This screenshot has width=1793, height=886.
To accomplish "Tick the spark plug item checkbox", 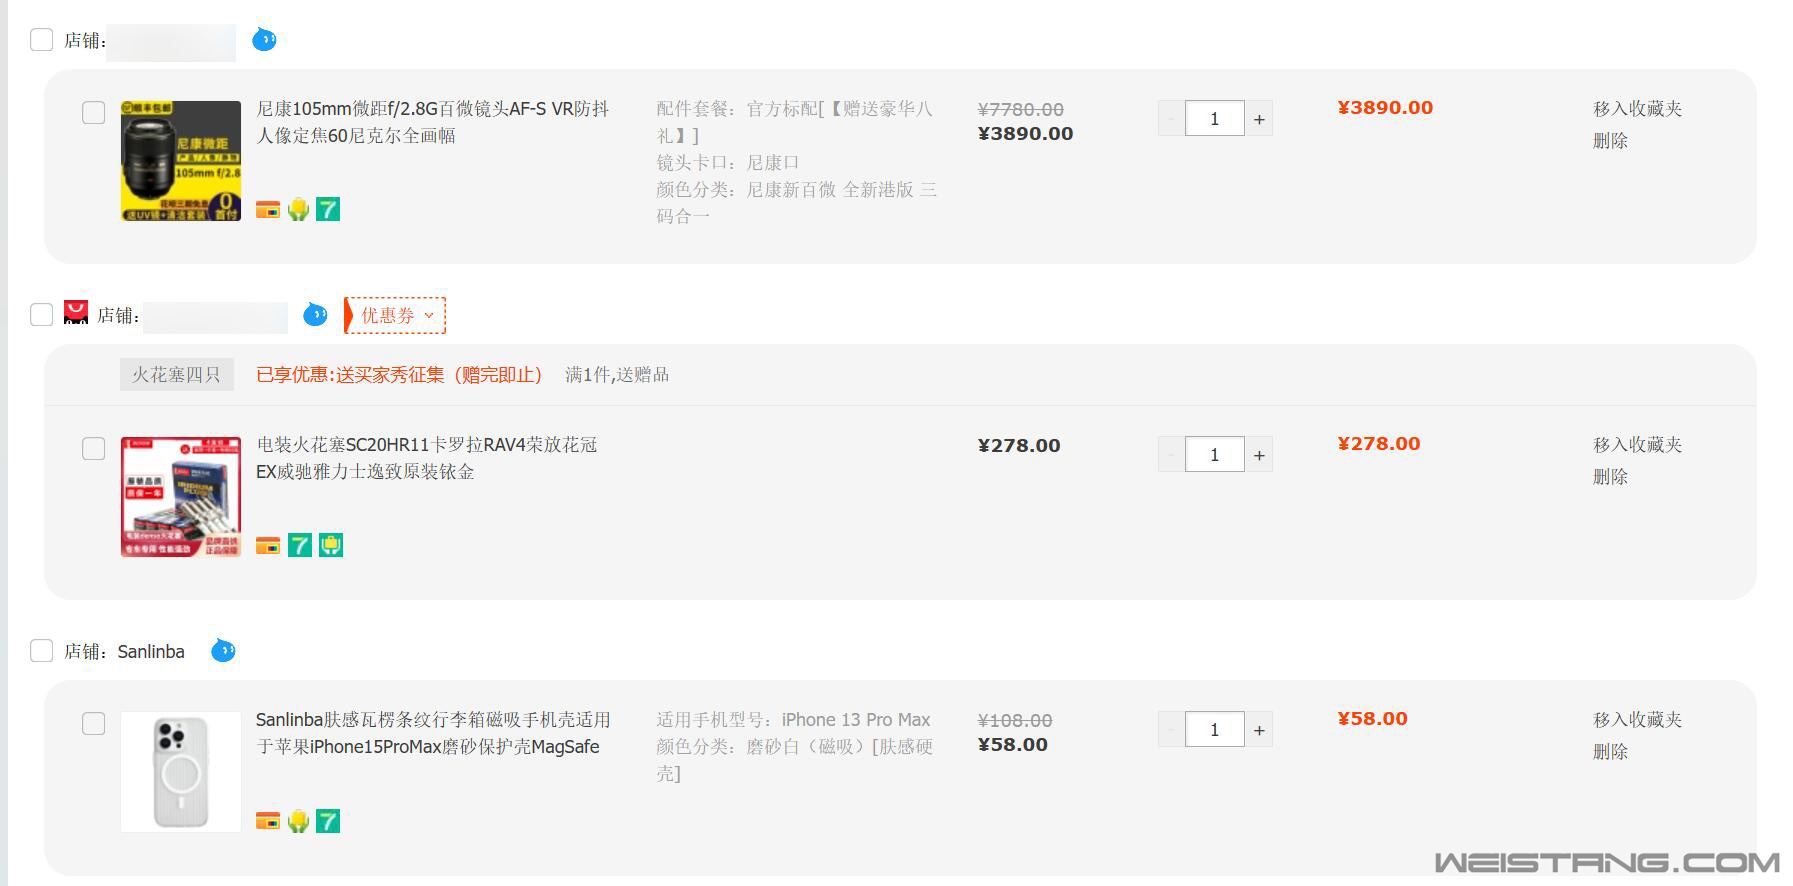I will pyautogui.click(x=93, y=448).
